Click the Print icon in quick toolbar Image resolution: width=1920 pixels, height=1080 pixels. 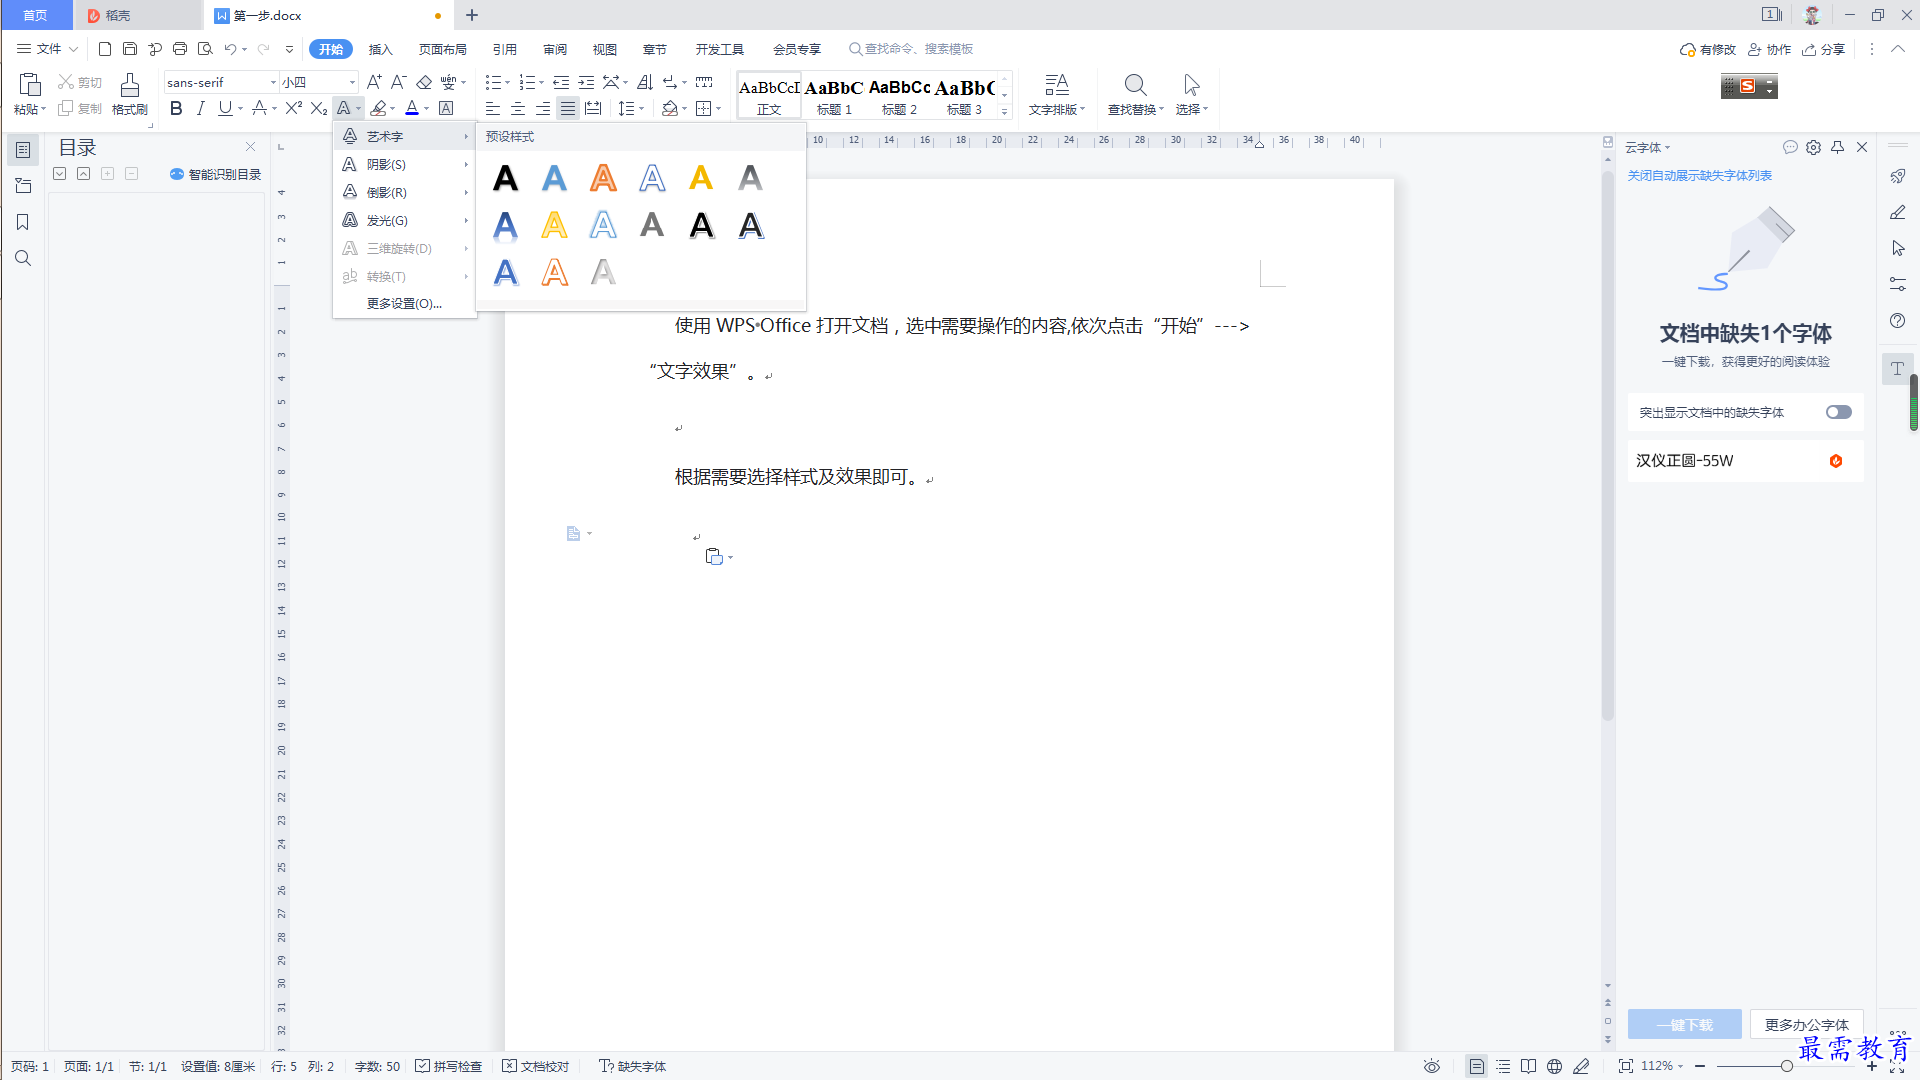pos(180,48)
